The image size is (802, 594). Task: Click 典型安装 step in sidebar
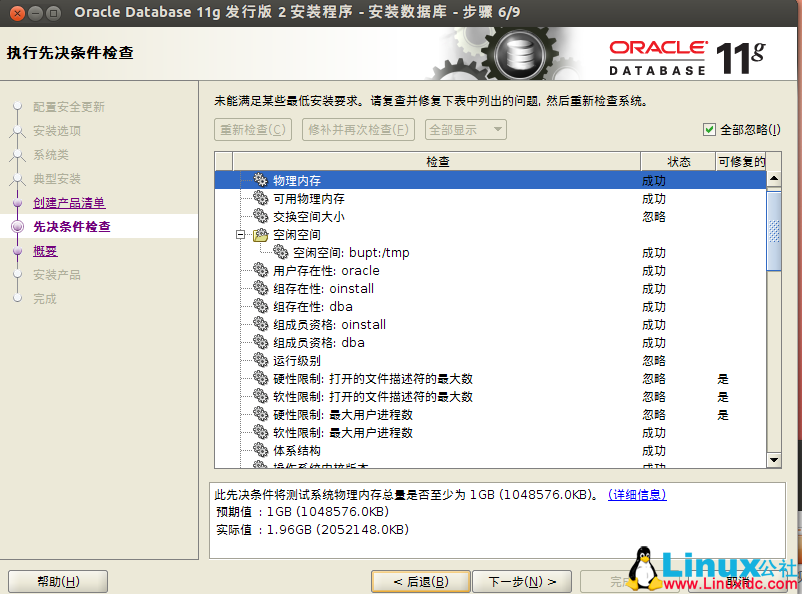tap(57, 179)
